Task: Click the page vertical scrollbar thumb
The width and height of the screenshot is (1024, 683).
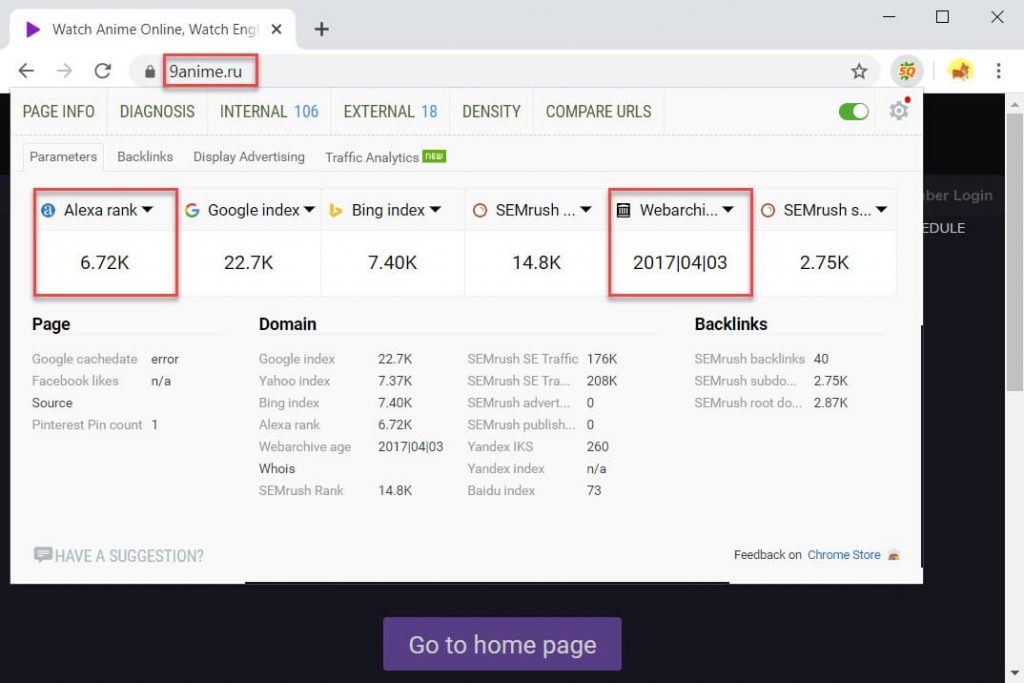Action: (x=1014, y=252)
